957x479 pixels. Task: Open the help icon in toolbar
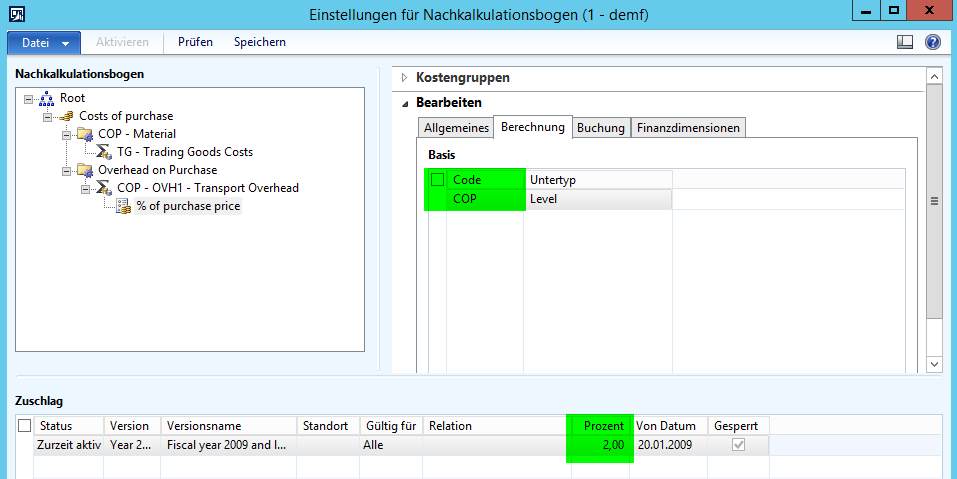coord(933,42)
